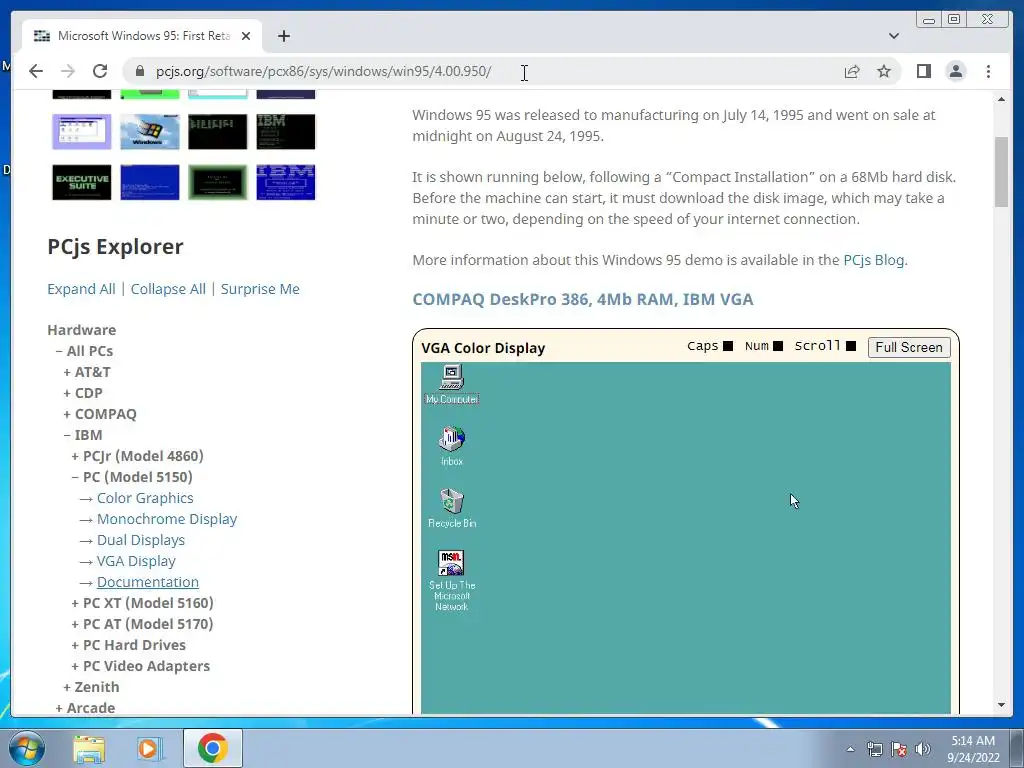Image resolution: width=1024 pixels, height=768 pixels.
Task: Click the Scroll indicator square
Action: [851, 346]
